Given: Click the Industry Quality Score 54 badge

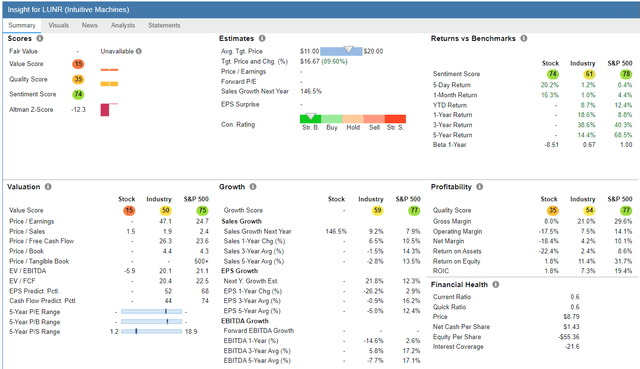Looking at the screenshot, I should point(589,210).
